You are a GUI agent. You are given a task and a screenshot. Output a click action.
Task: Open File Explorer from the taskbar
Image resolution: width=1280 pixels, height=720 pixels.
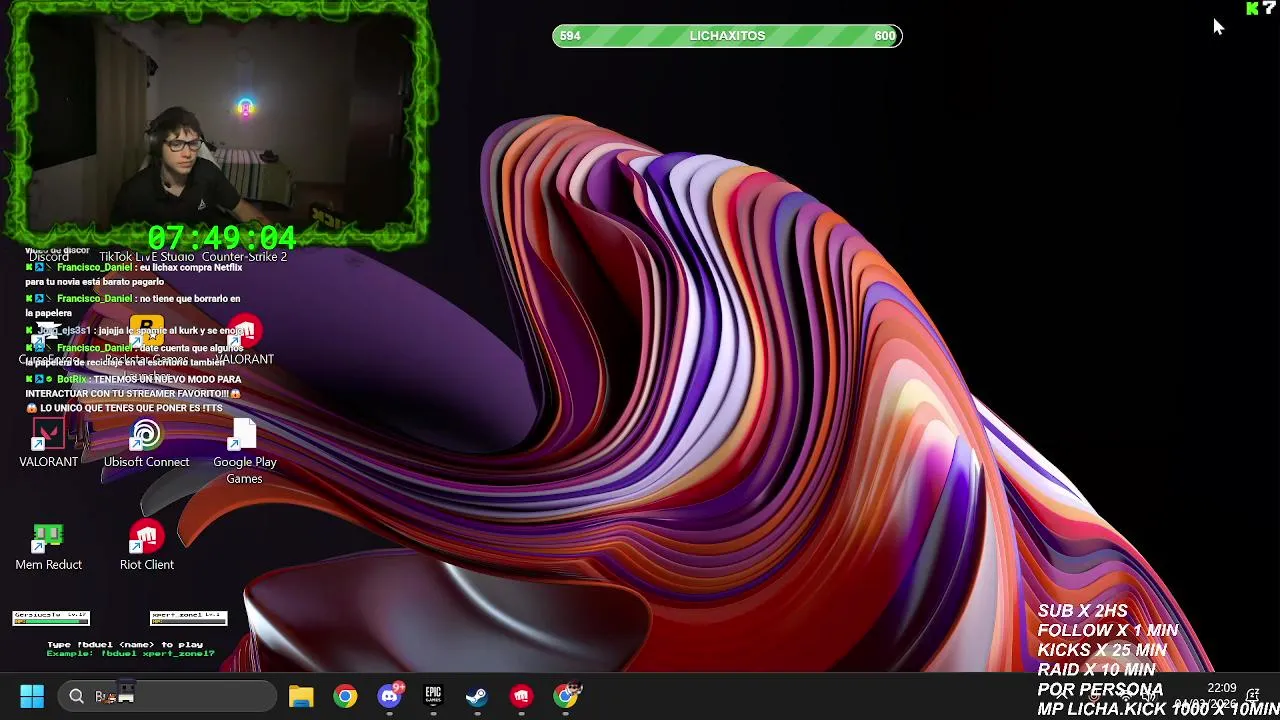pos(301,696)
